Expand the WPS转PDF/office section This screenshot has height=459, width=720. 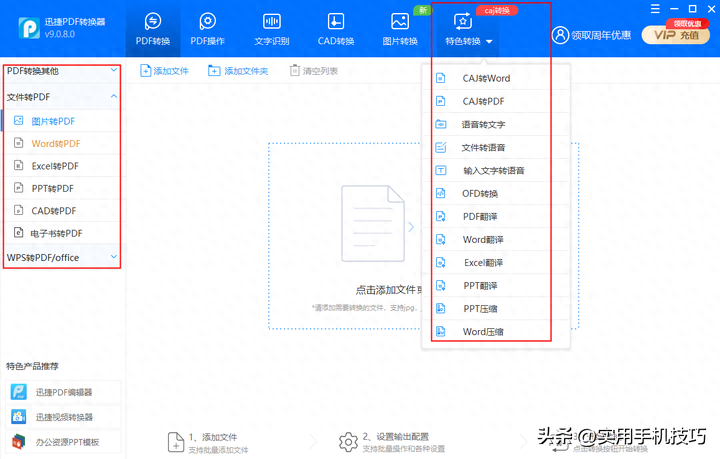pos(62,257)
